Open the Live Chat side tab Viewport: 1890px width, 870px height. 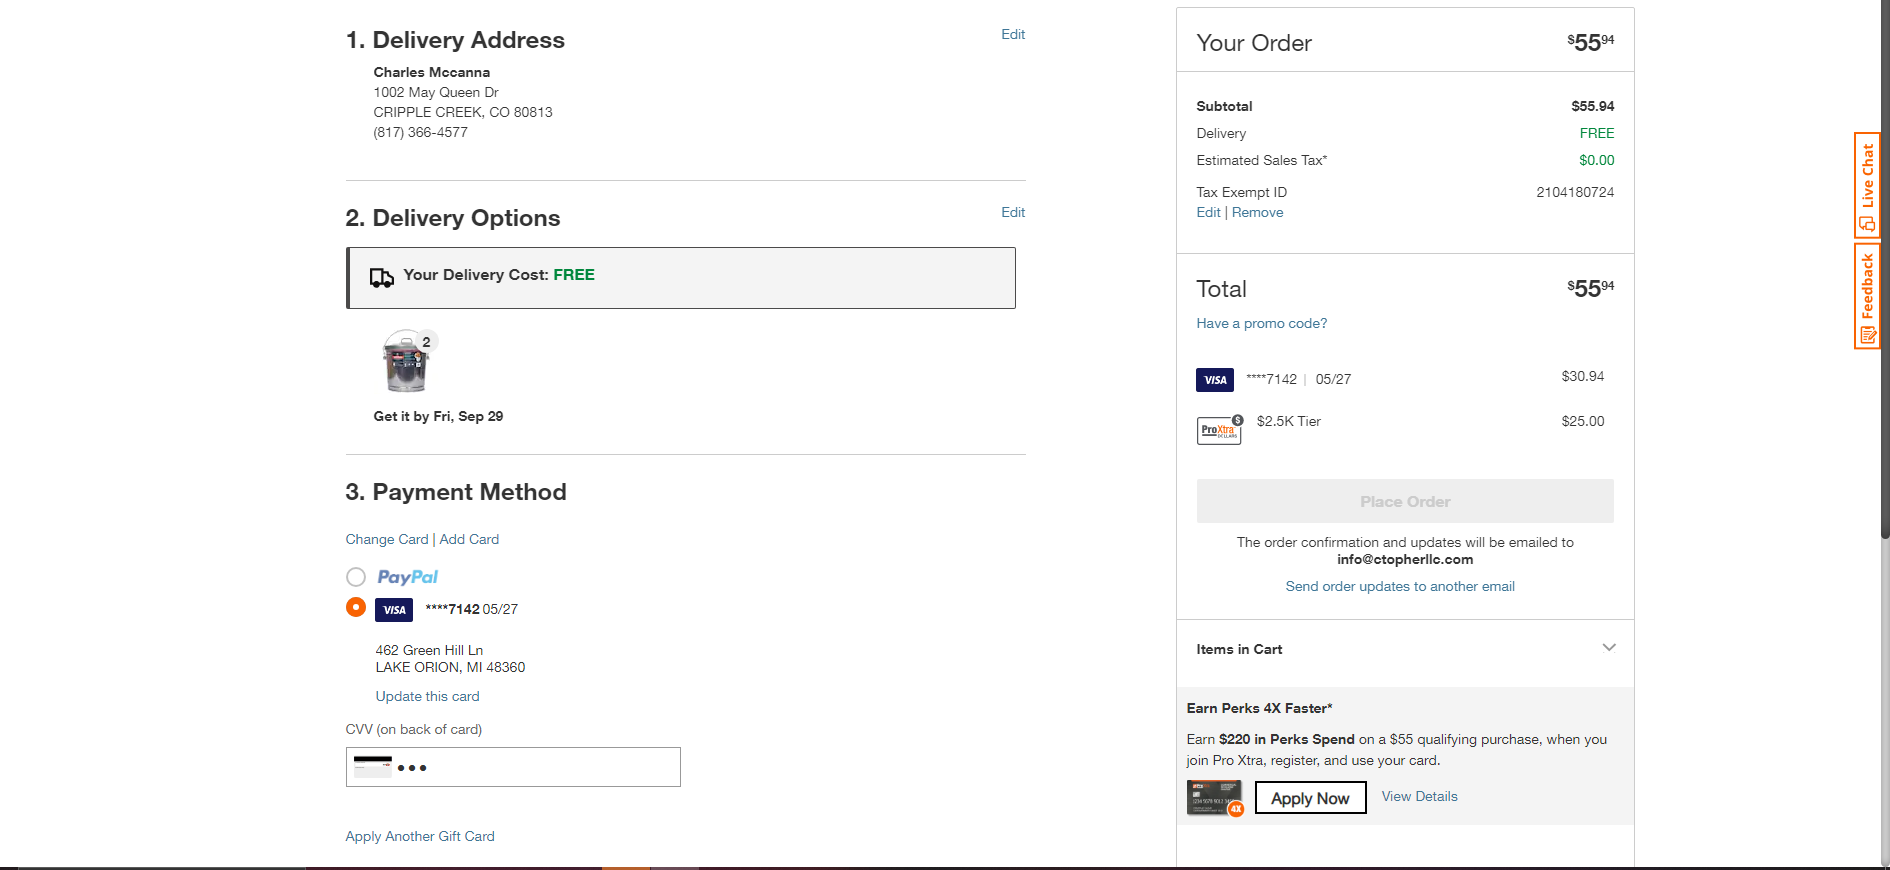(x=1867, y=185)
